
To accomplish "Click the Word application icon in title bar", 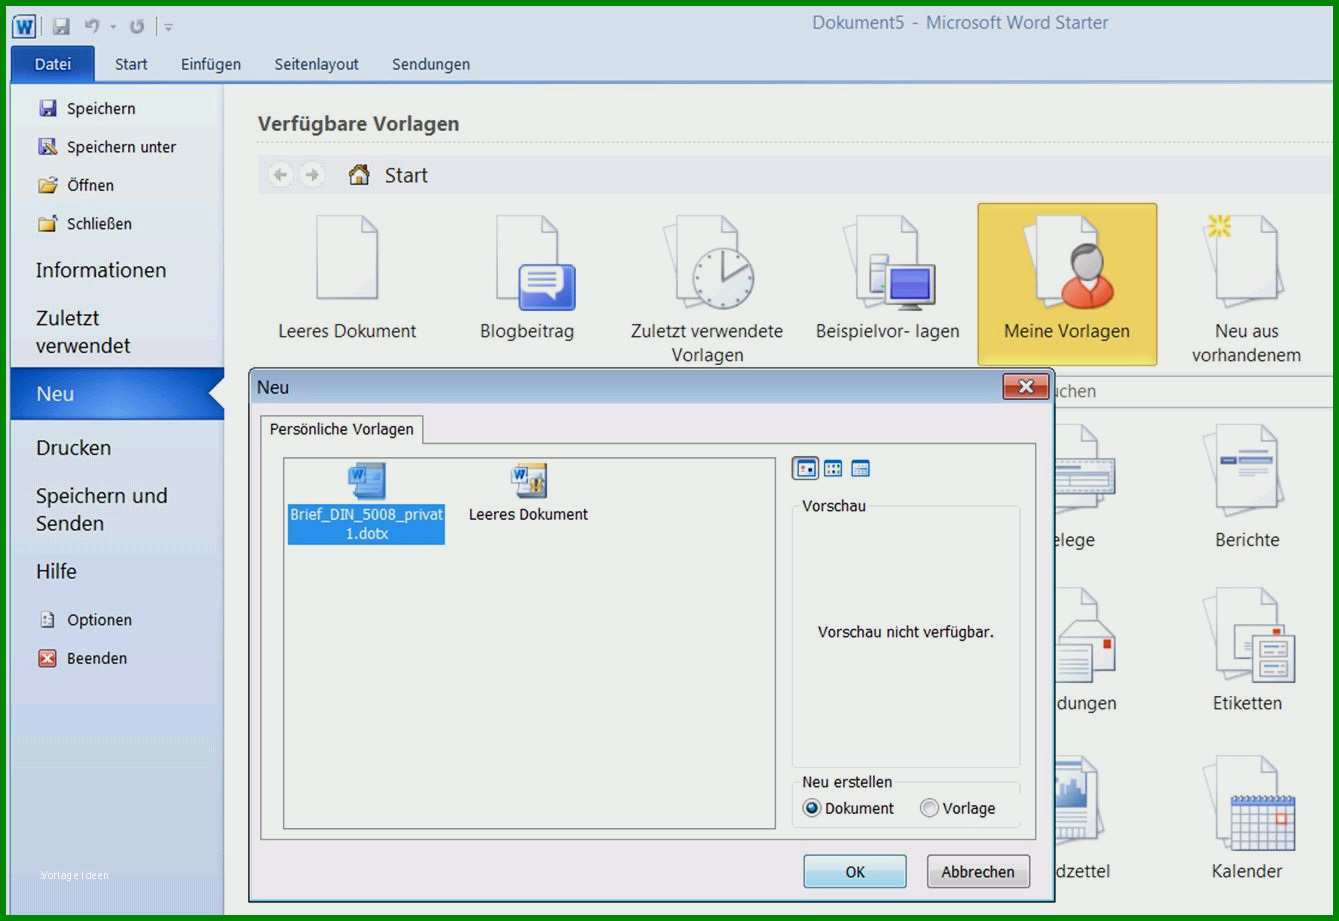I will click(x=24, y=26).
